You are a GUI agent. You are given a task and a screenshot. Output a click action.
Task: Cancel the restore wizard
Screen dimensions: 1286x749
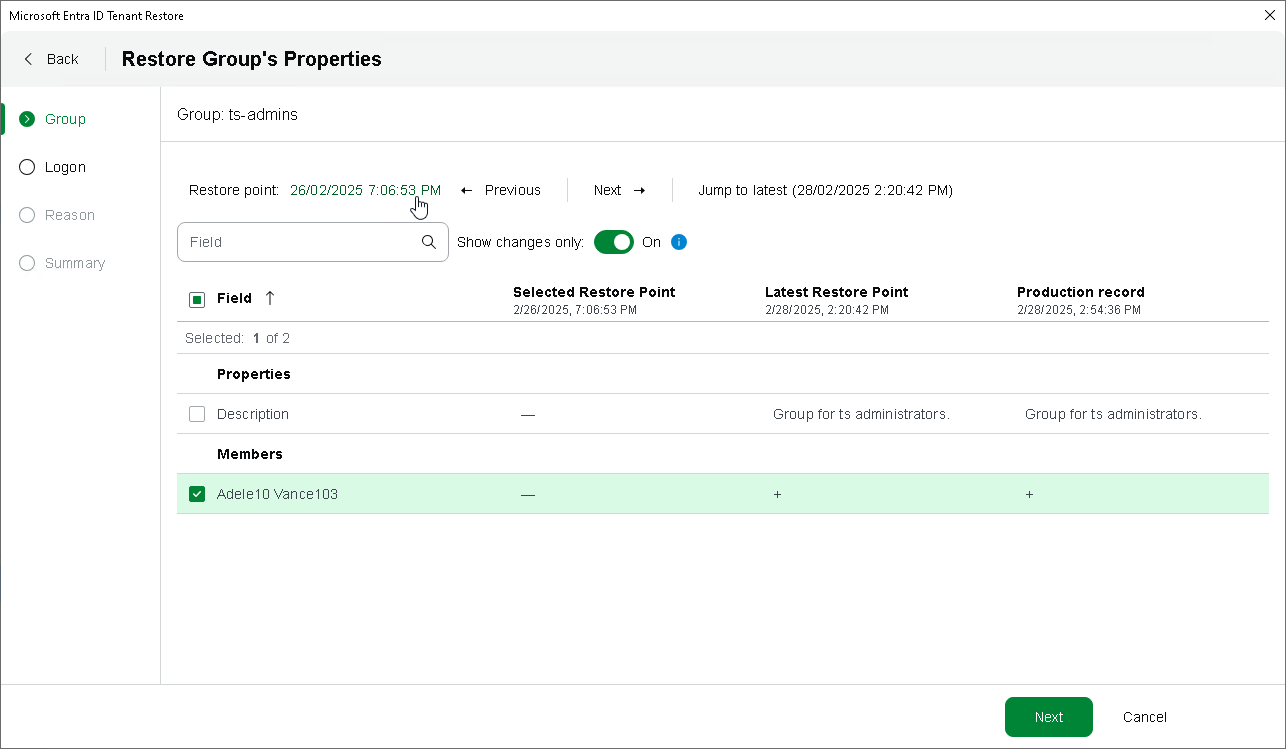pyautogui.click(x=1144, y=717)
